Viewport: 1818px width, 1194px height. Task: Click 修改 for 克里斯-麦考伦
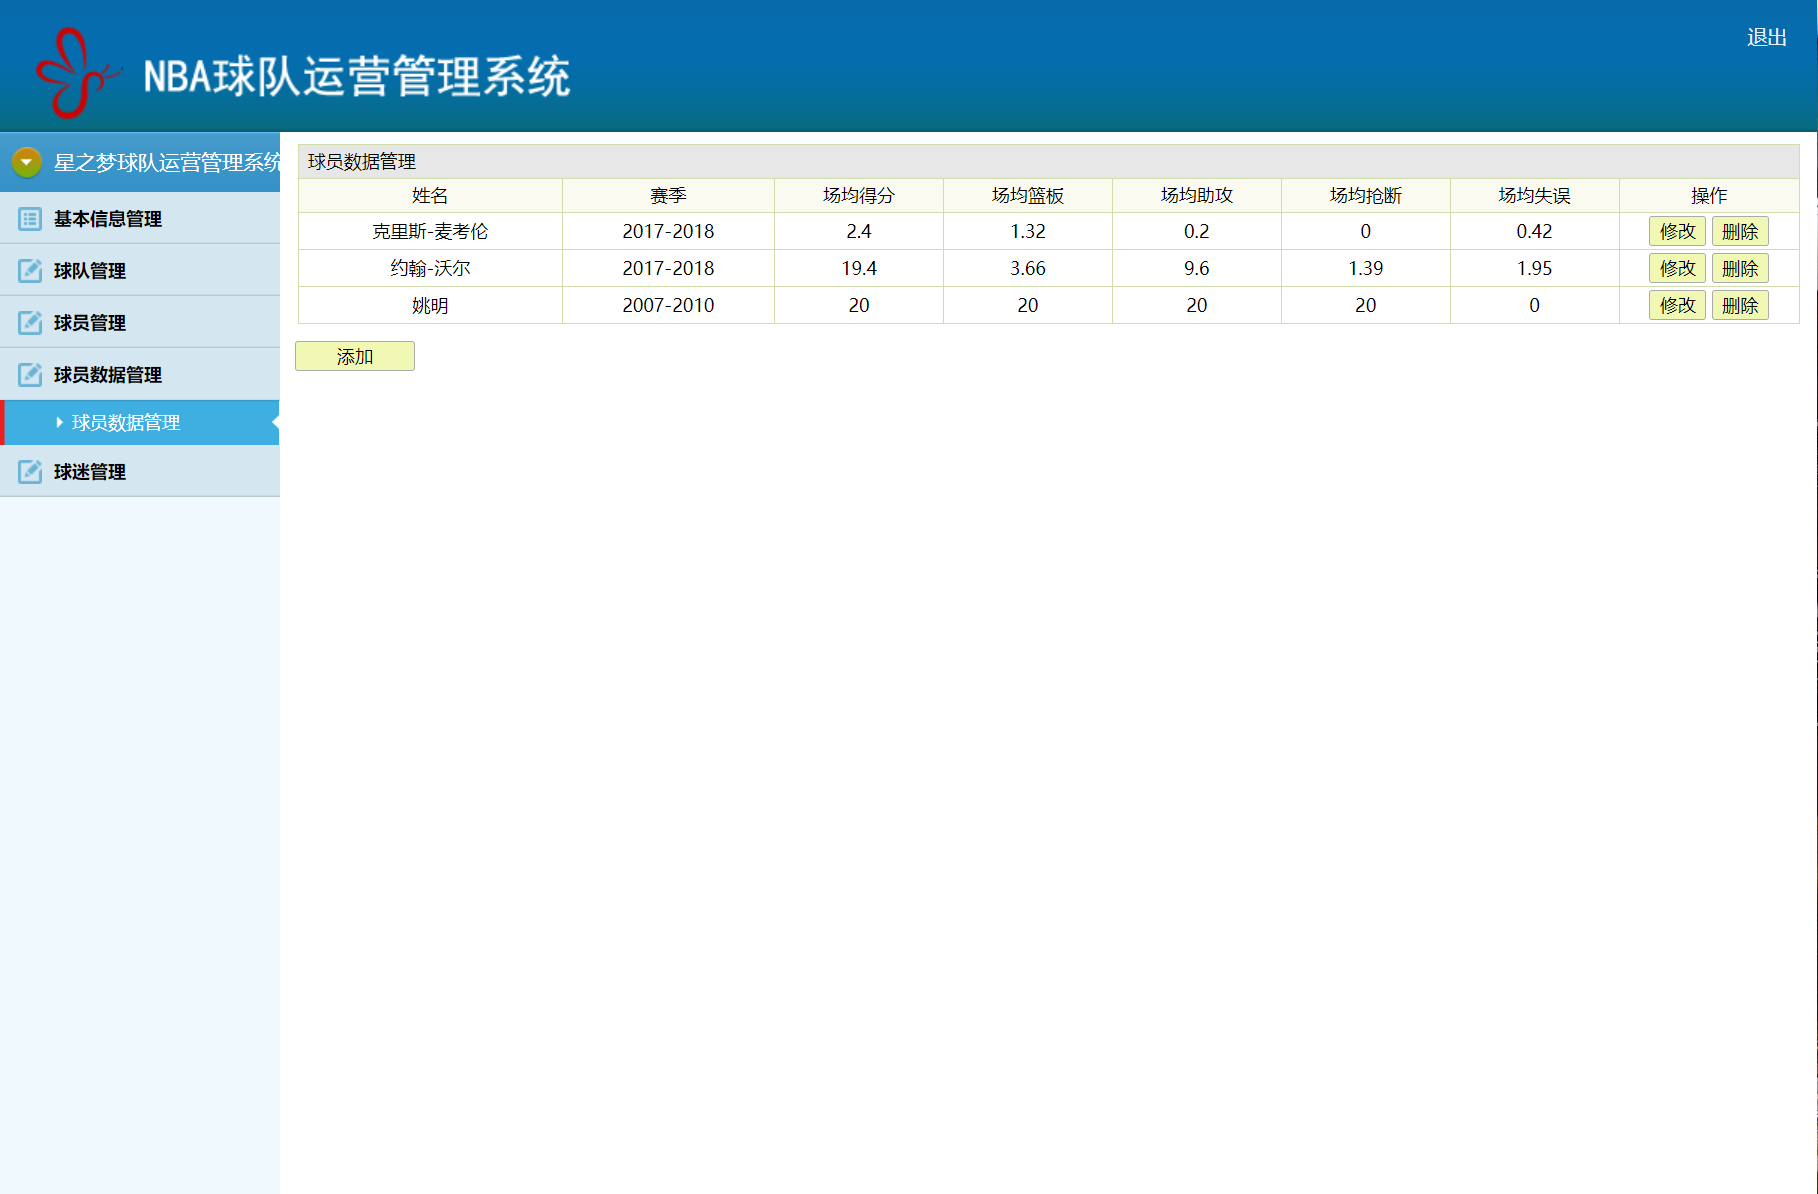click(1676, 231)
